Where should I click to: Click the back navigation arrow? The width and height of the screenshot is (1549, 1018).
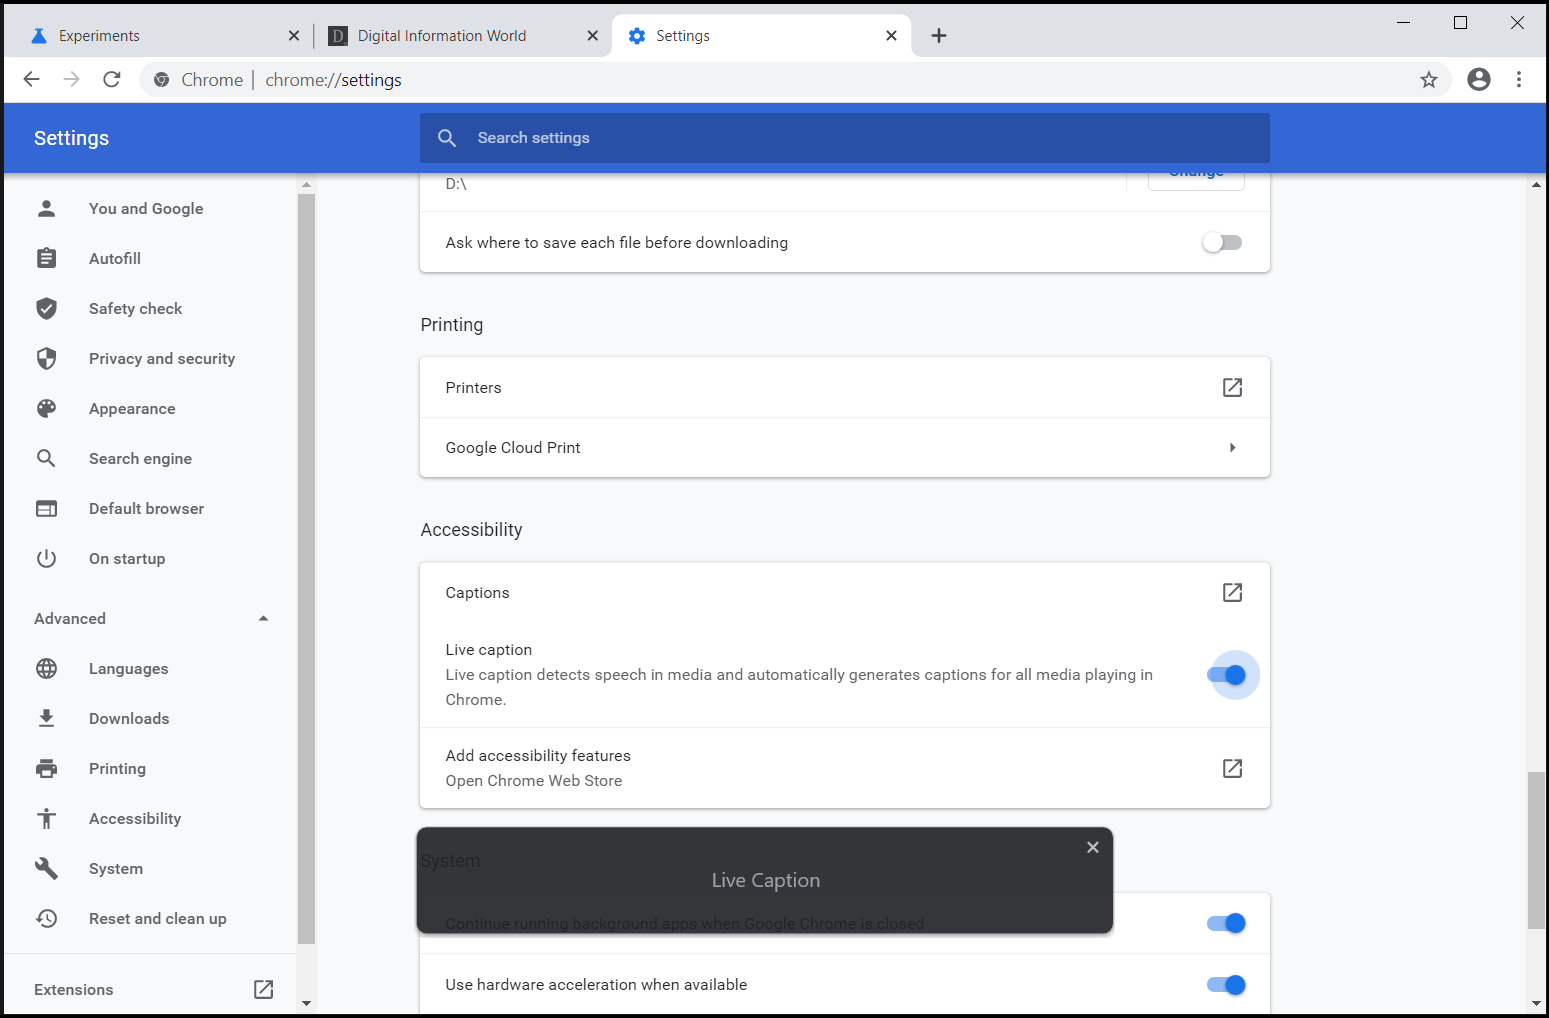point(31,80)
